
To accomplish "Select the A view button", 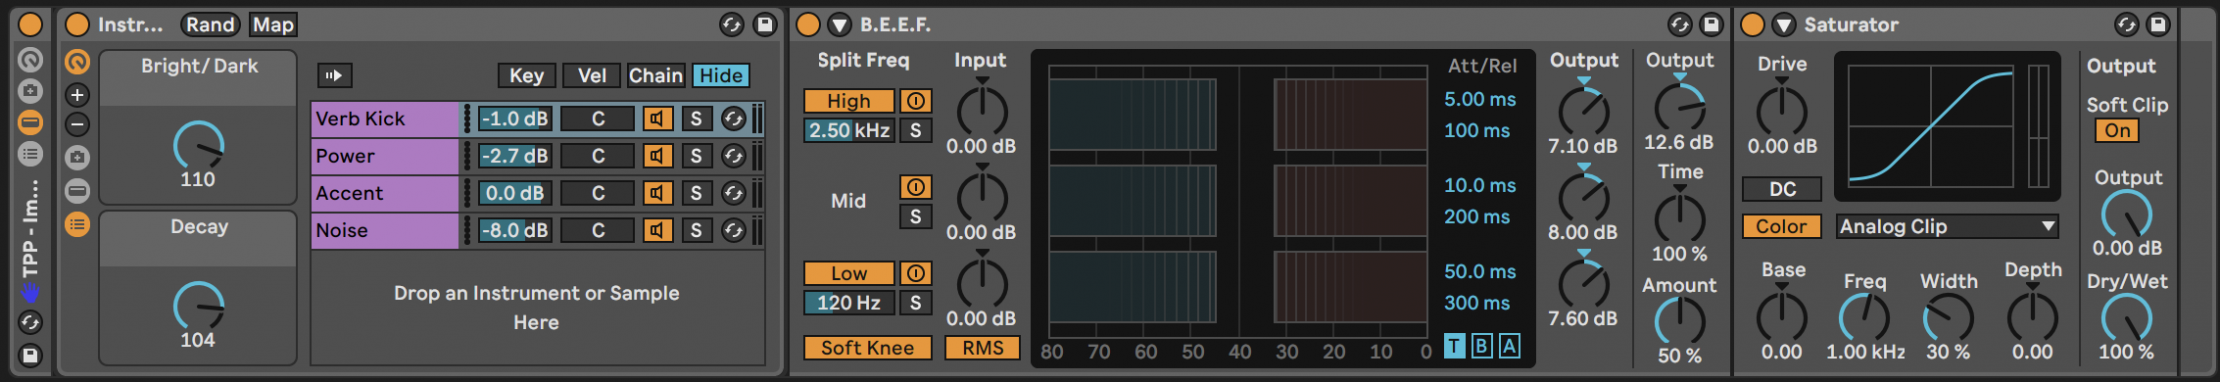I will tap(1509, 346).
